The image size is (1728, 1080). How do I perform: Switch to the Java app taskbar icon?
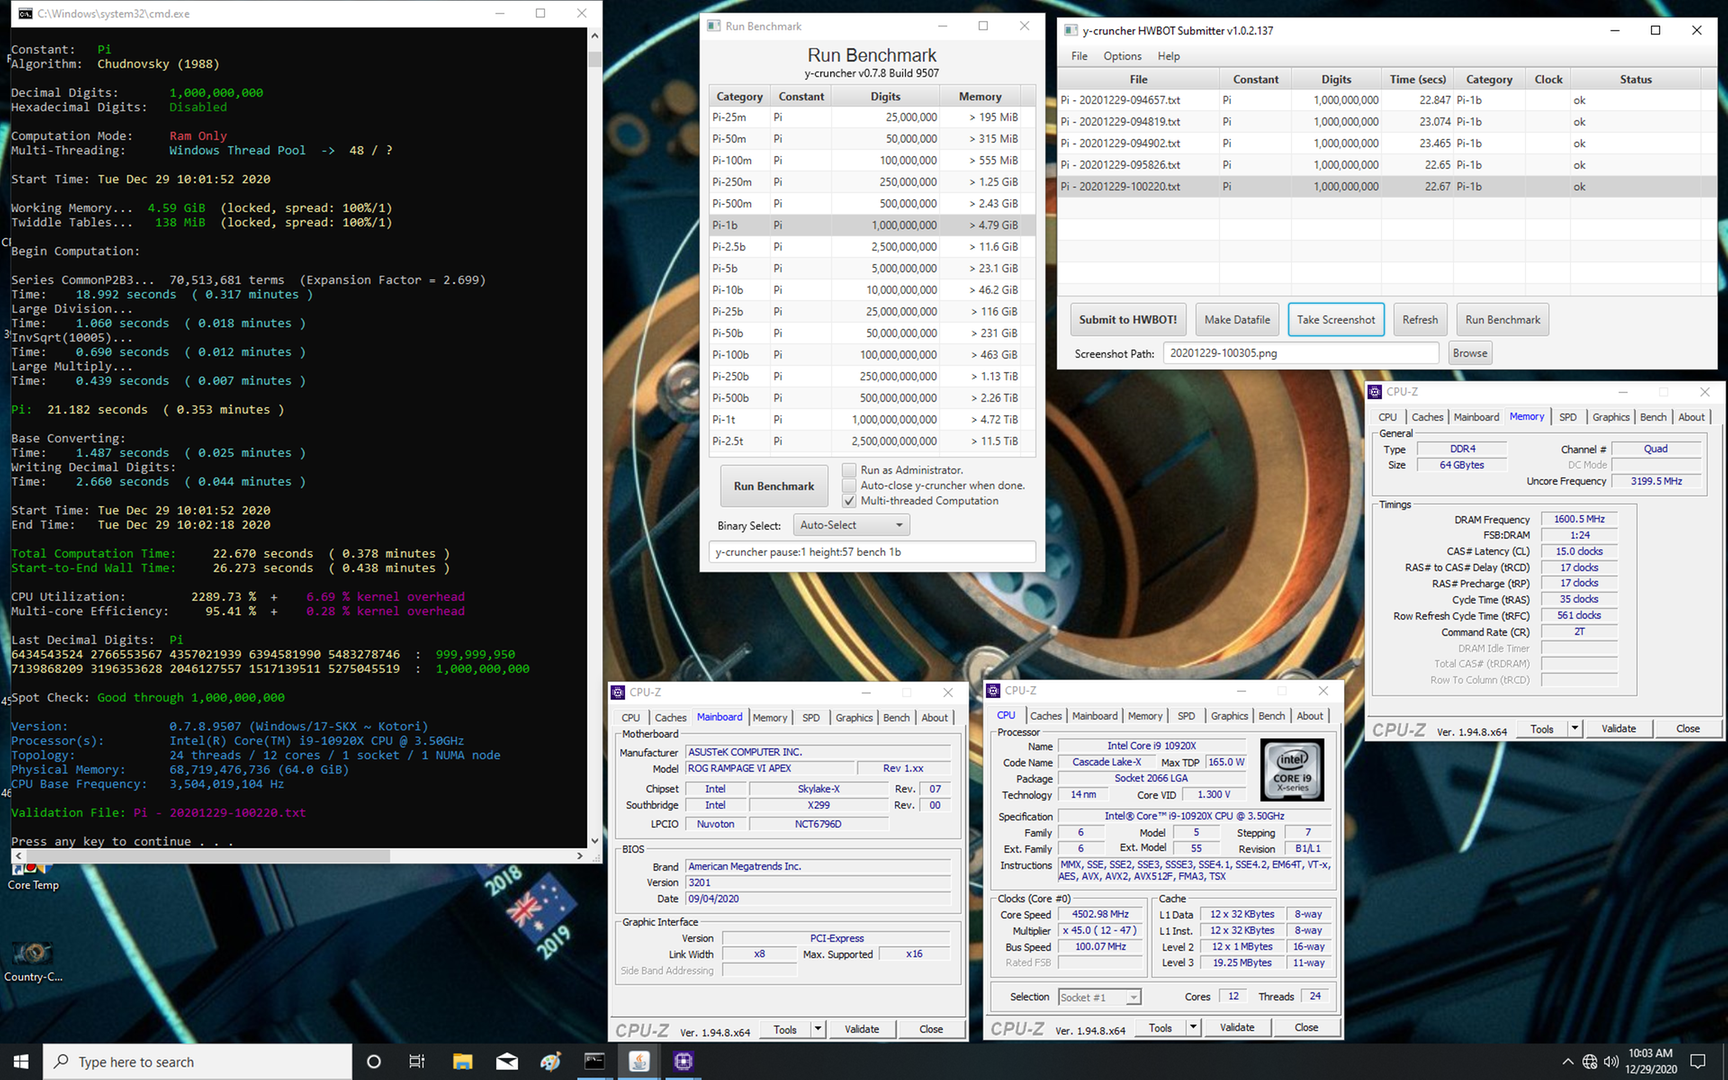pyautogui.click(x=640, y=1061)
